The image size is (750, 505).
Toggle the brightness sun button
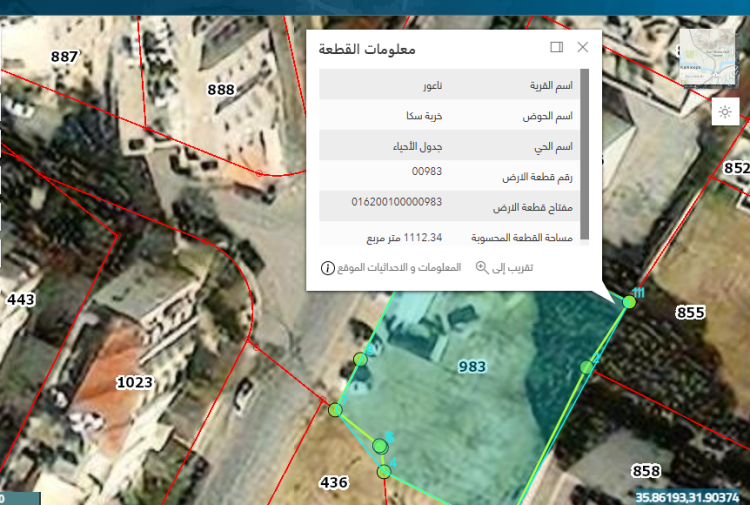(x=726, y=112)
